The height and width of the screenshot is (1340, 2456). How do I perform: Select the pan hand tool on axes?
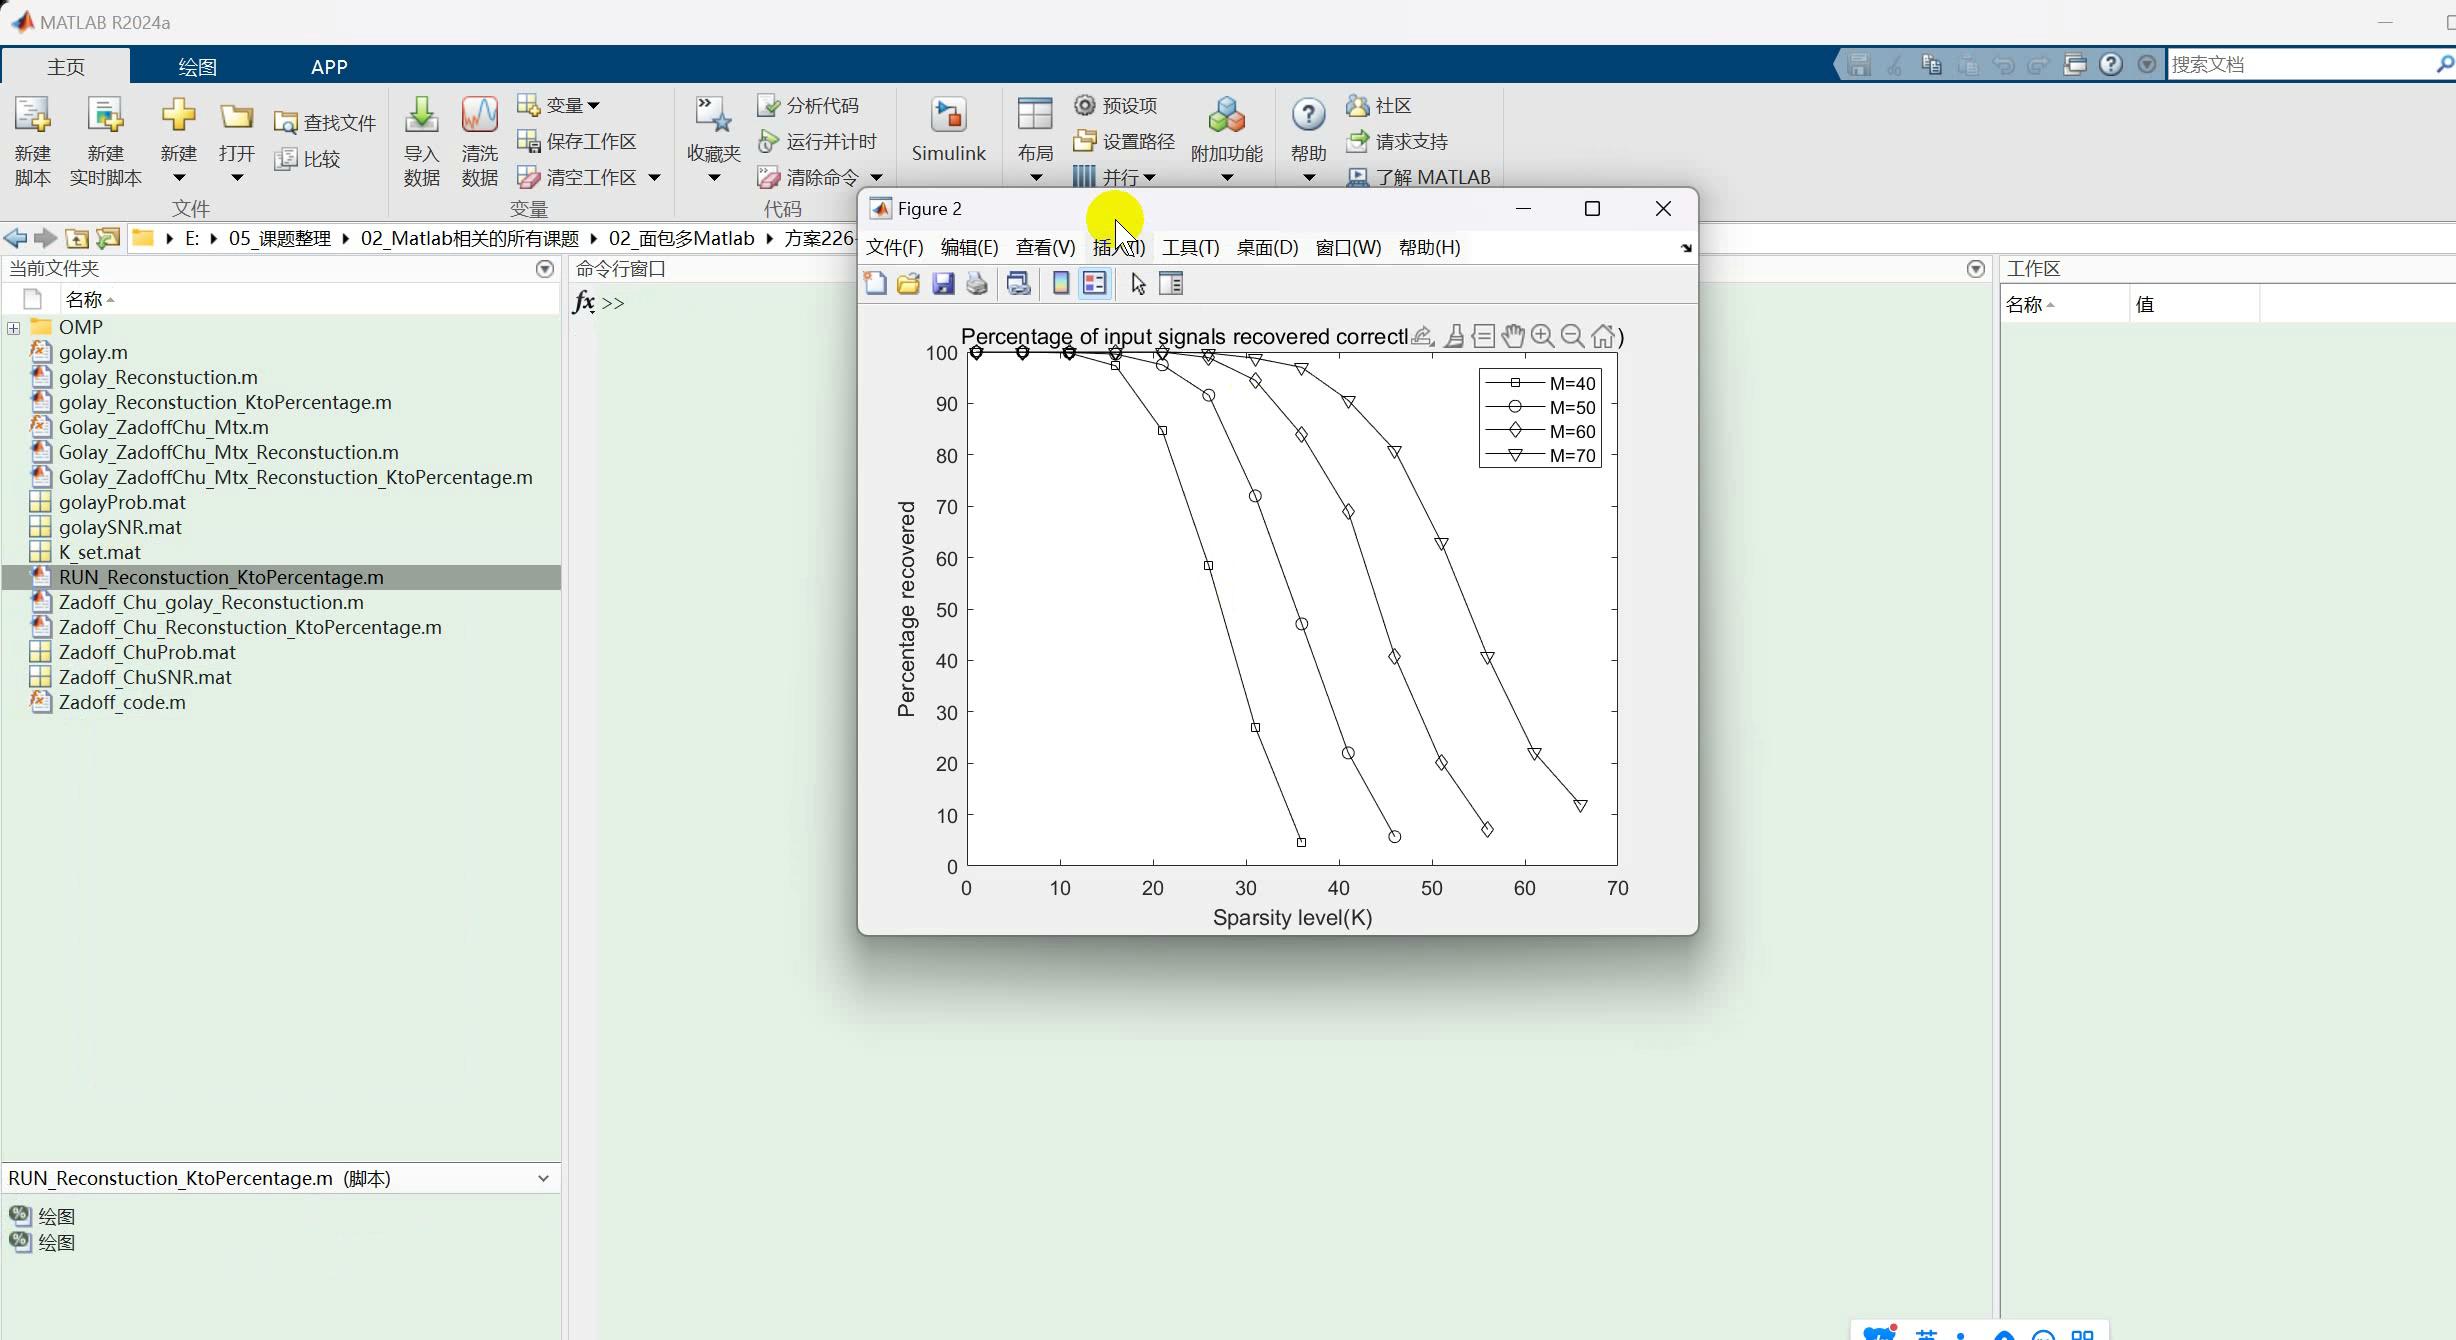(x=1513, y=336)
